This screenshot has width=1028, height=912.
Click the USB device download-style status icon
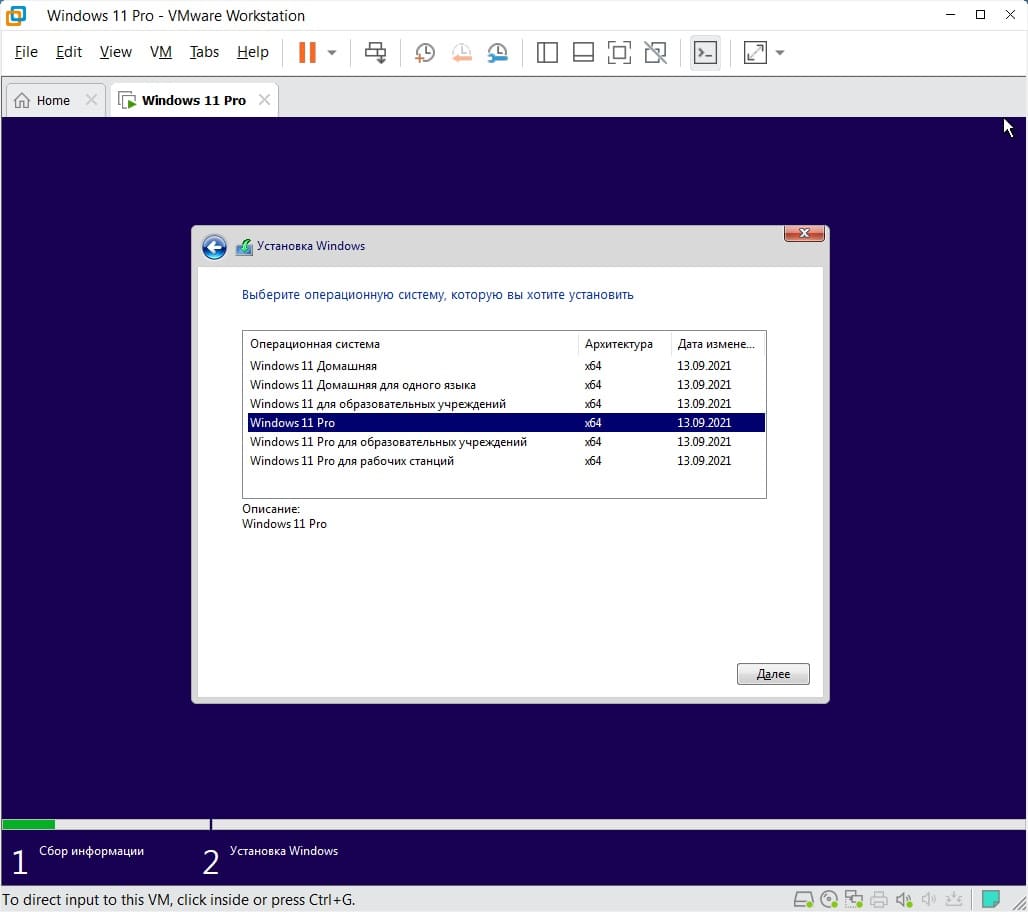tap(954, 899)
